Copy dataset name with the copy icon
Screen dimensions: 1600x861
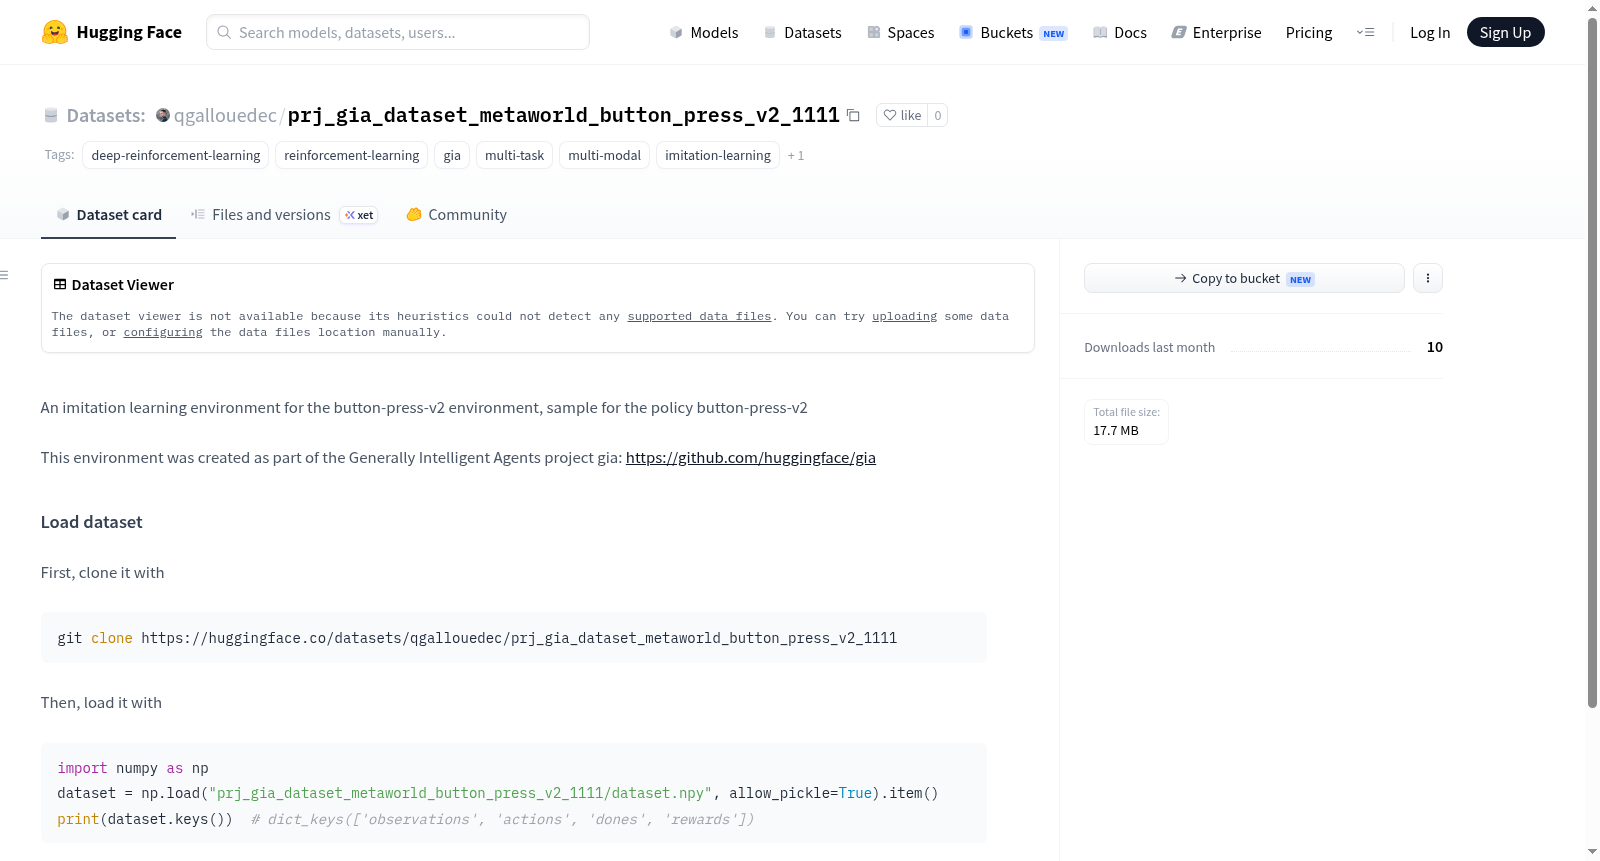click(853, 115)
